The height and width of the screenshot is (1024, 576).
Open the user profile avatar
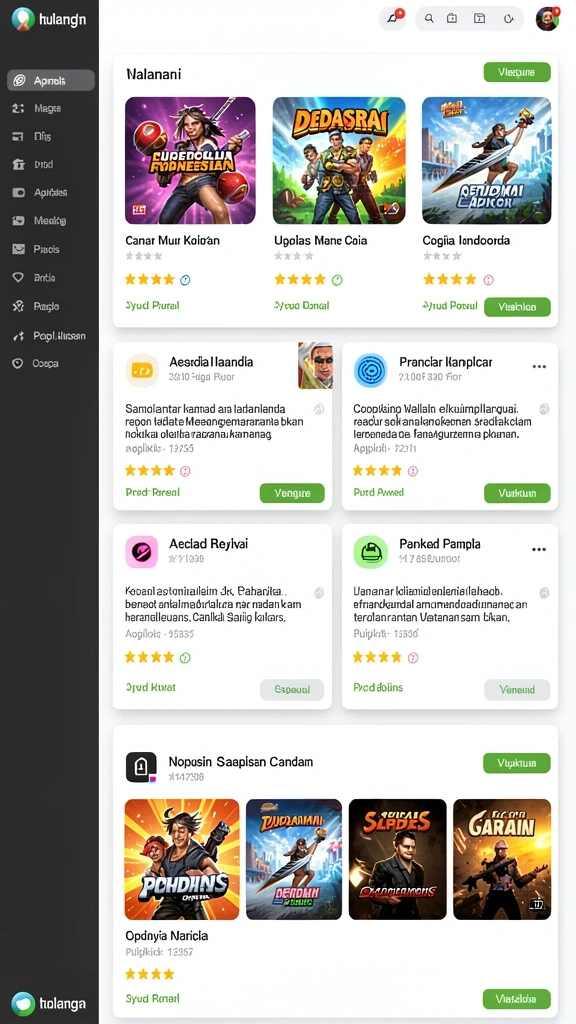click(x=547, y=18)
